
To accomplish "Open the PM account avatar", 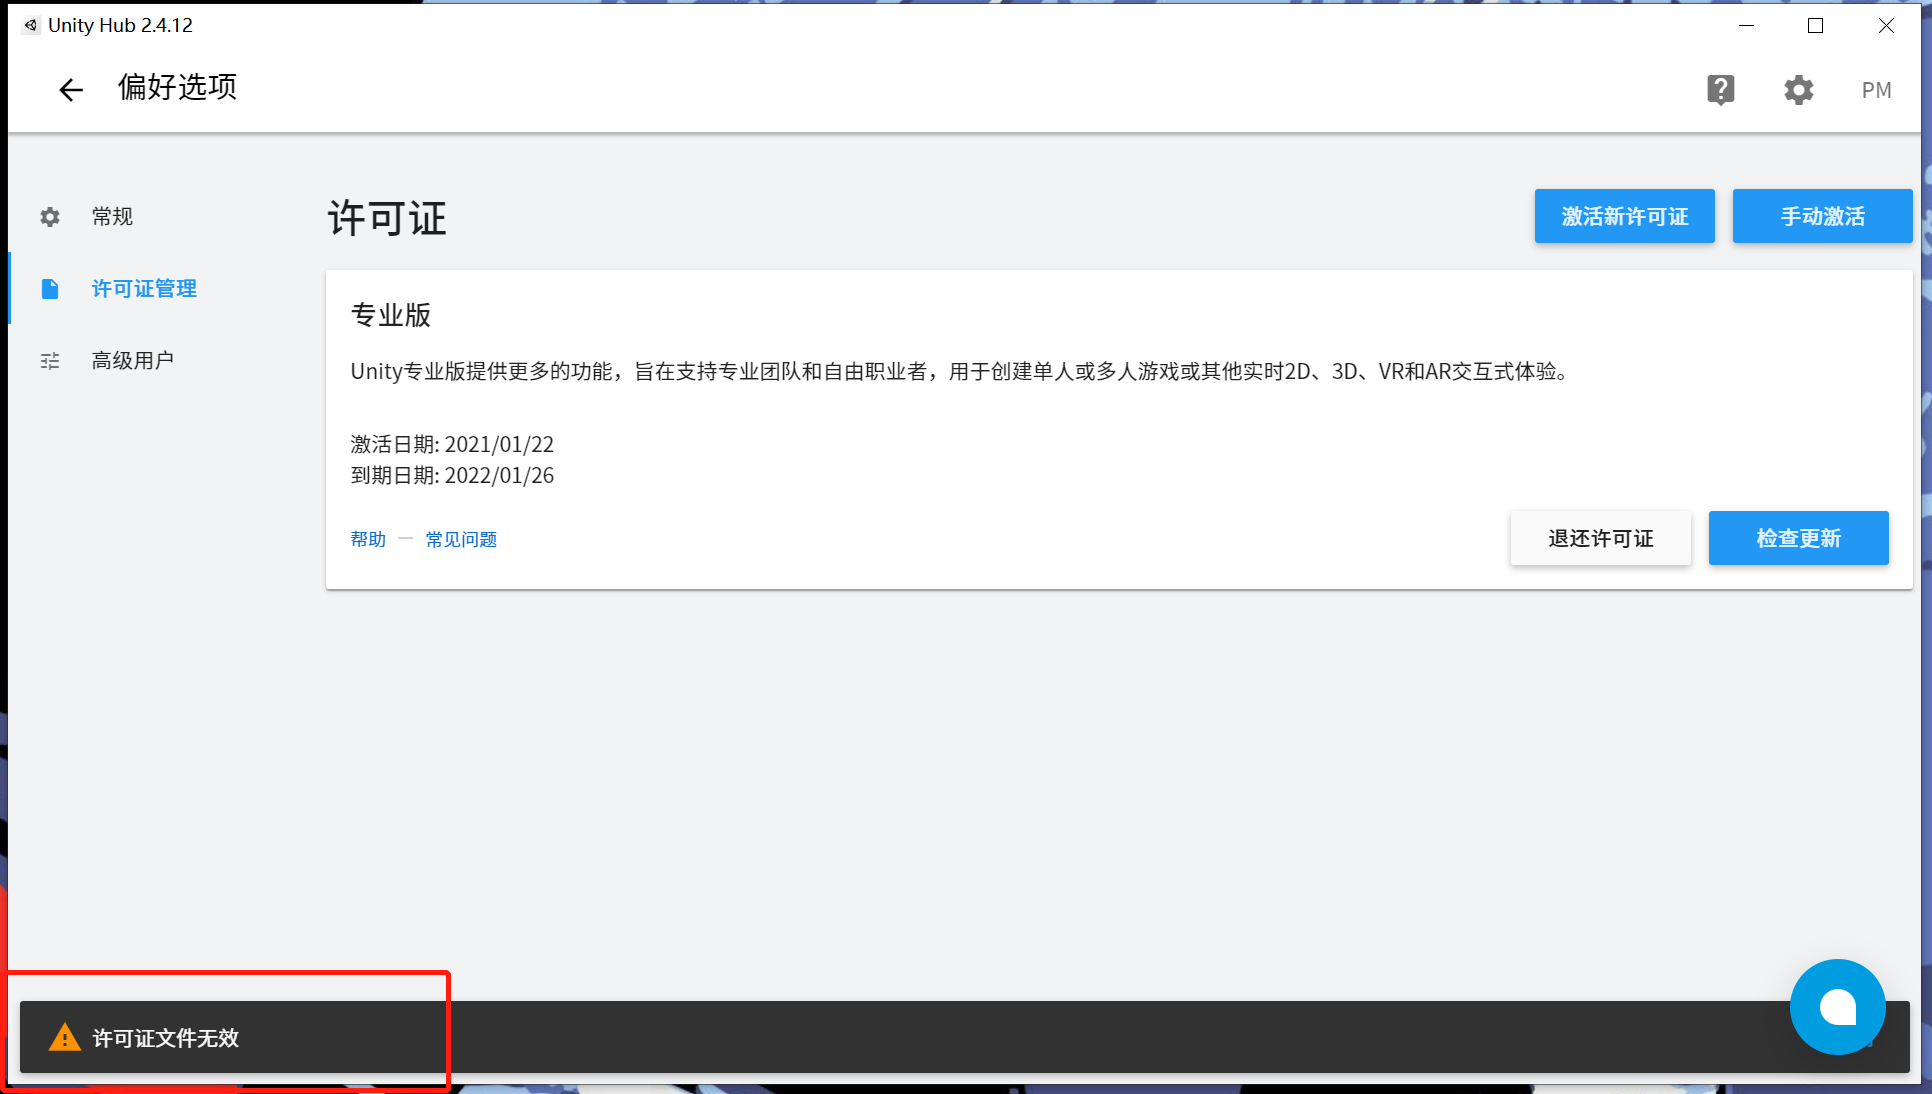I will click(1876, 90).
